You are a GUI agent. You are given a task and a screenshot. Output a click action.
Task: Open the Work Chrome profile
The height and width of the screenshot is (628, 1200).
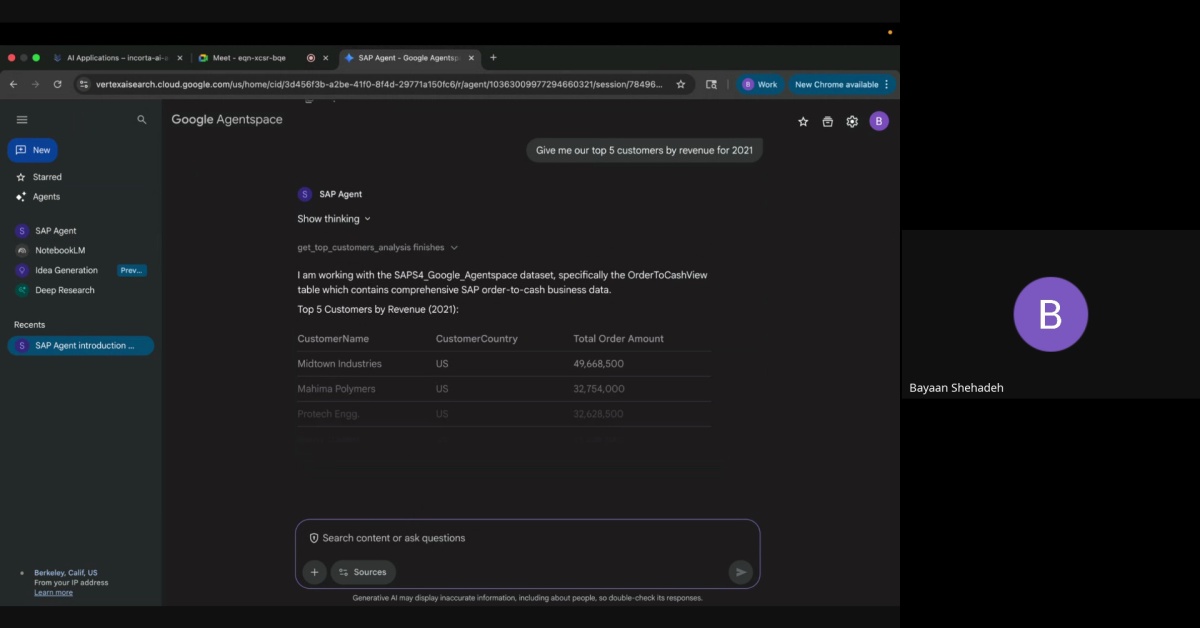pos(760,85)
